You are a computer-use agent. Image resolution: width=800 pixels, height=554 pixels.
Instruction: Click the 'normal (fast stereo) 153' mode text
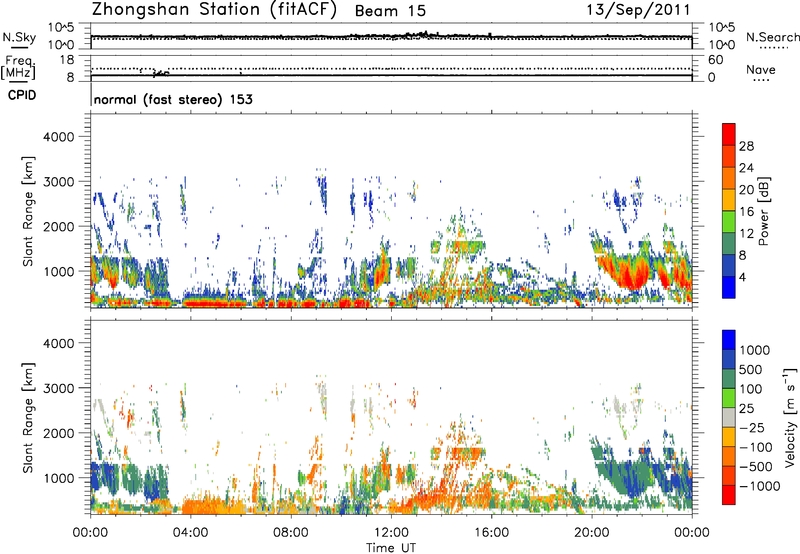[x=173, y=99]
